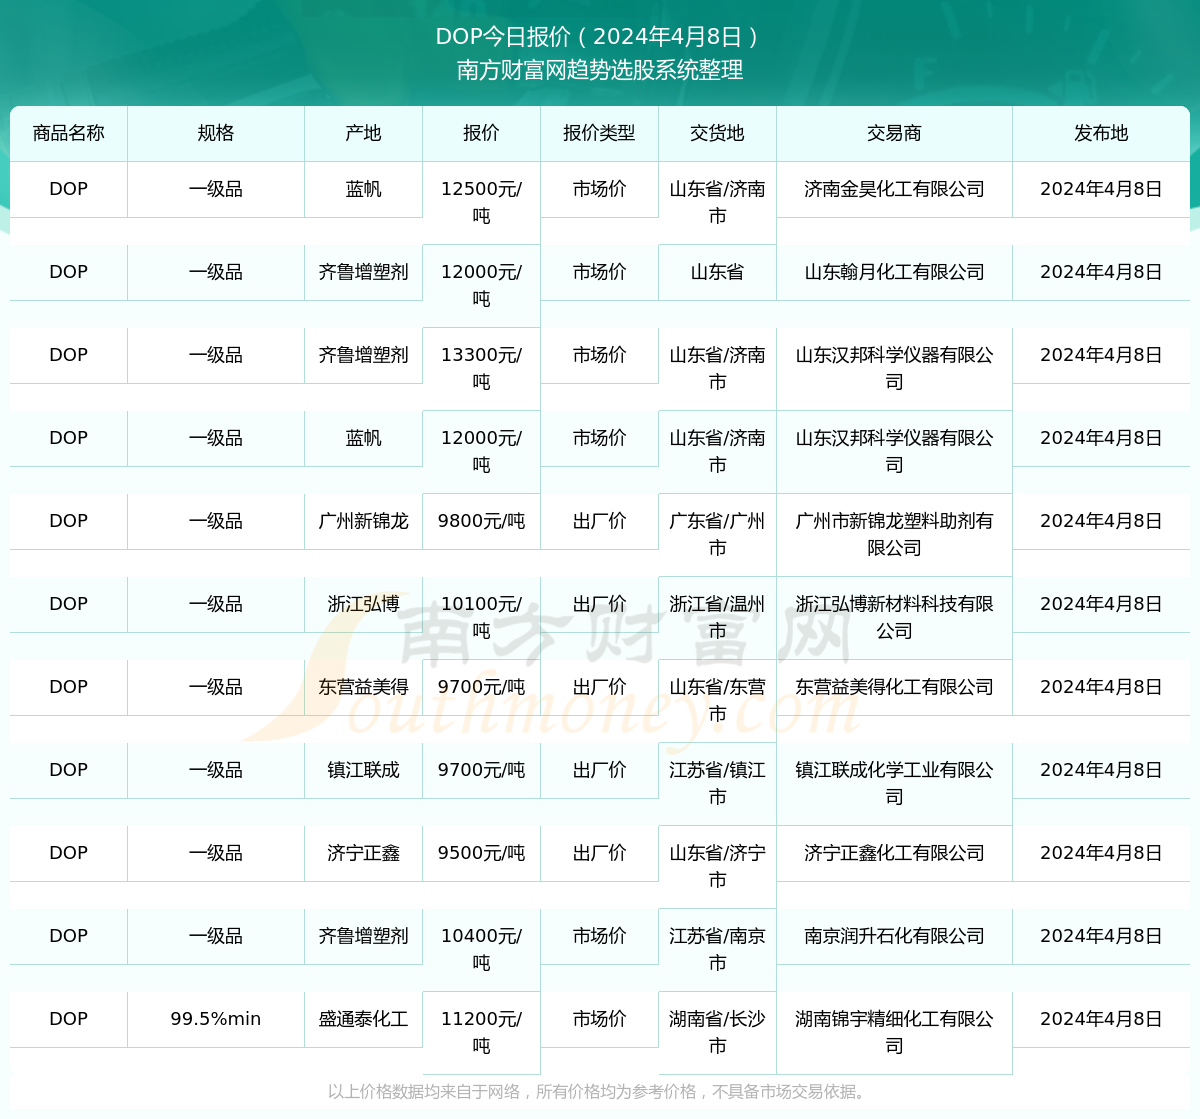
Task: Click the price '11200元/吨'
Action: 481,1032
